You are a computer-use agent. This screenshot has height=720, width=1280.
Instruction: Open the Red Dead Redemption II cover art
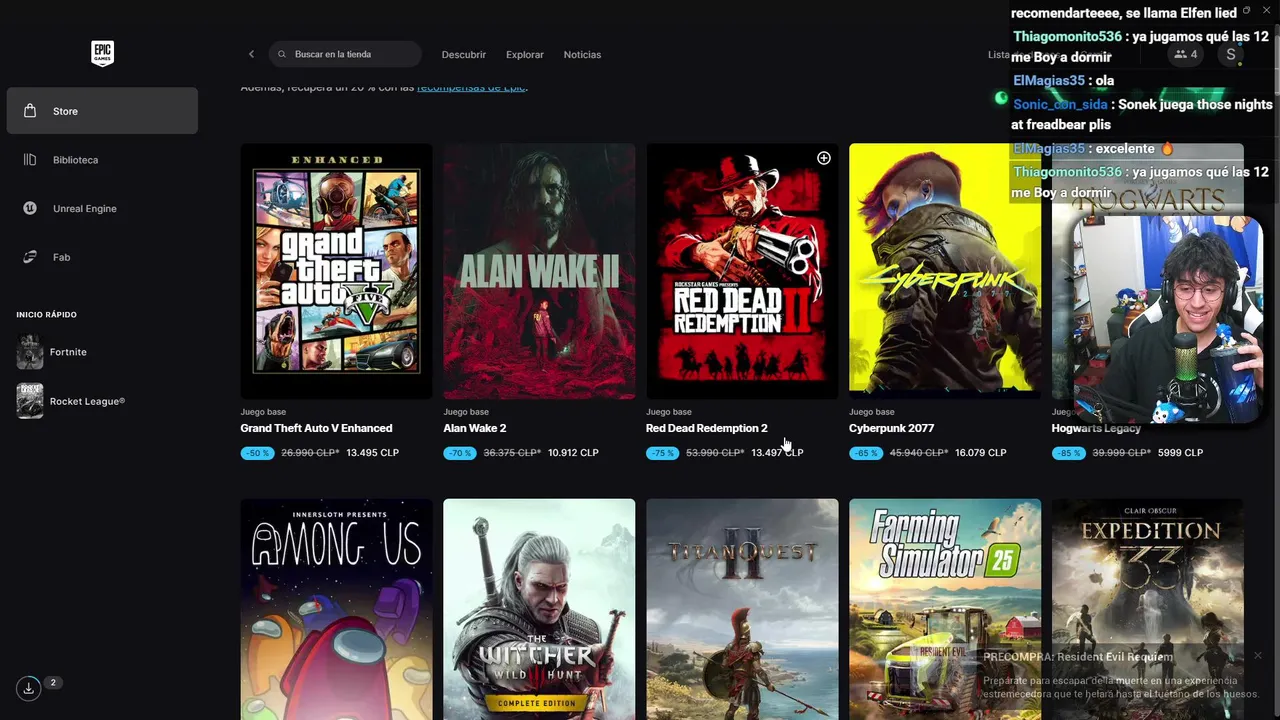(x=742, y=271)
